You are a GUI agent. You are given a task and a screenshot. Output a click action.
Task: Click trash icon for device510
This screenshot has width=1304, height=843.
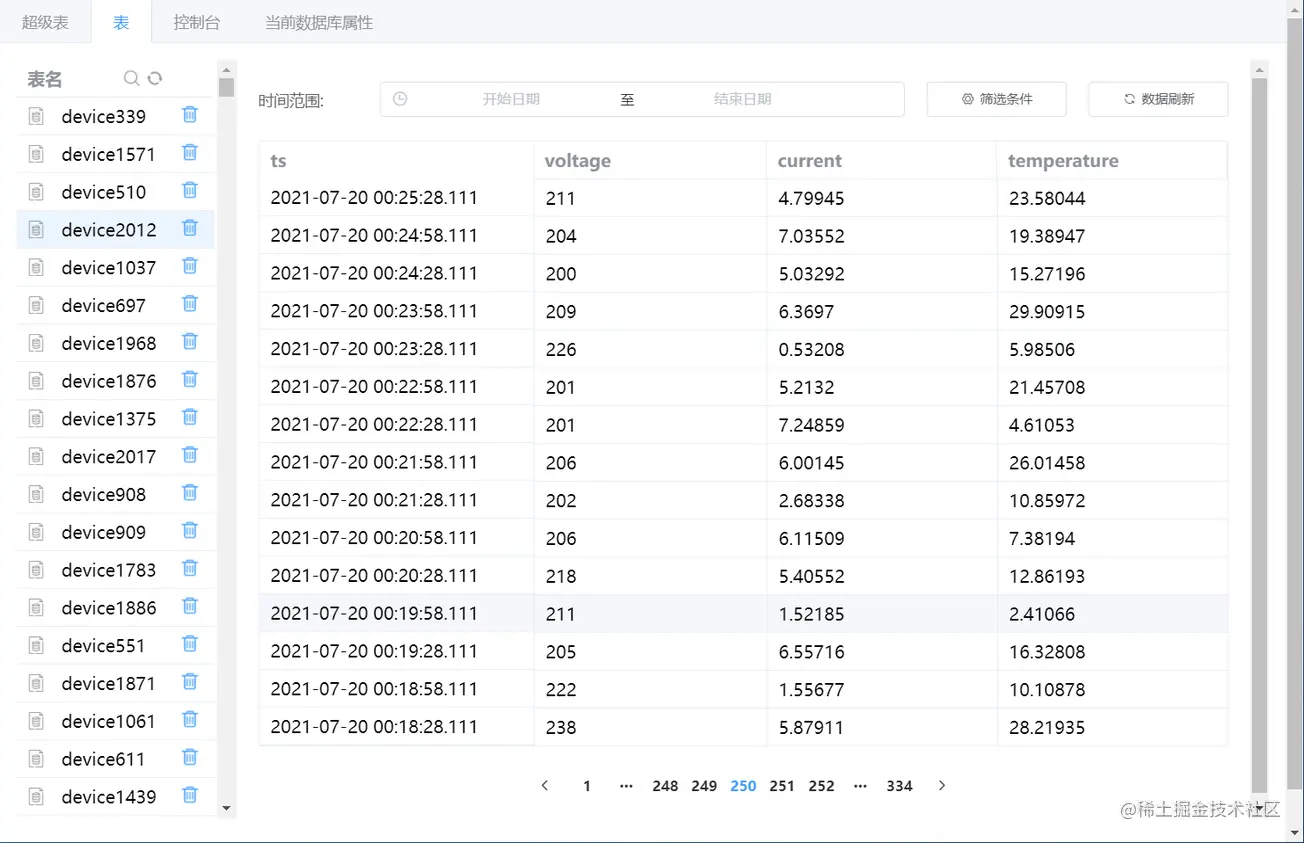(x=190, y=190)
